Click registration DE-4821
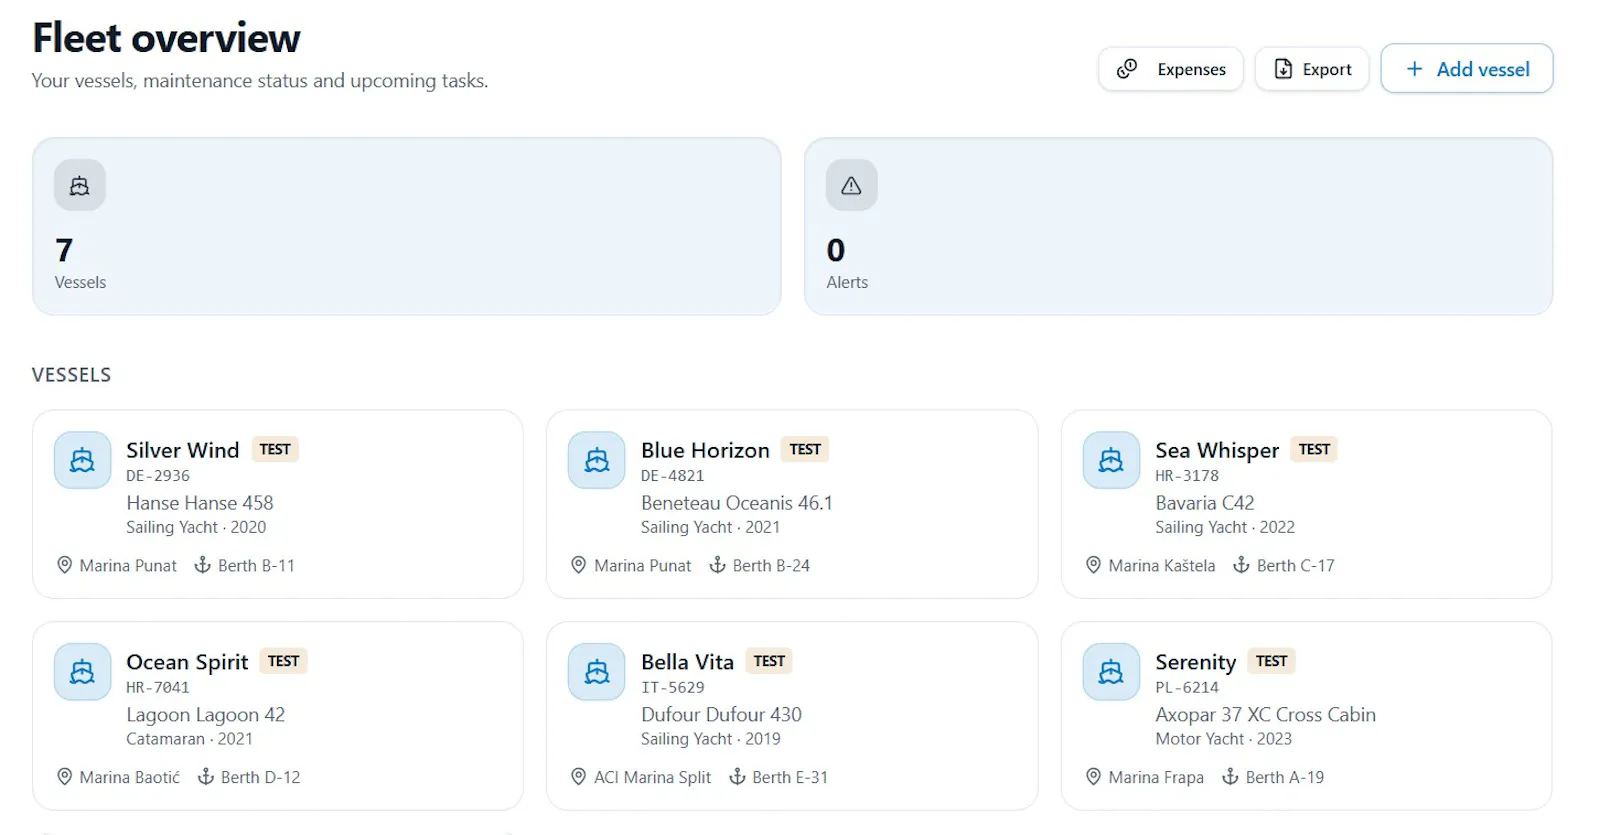Screen dimensions: 1600x835 click(x=672, y=476)
